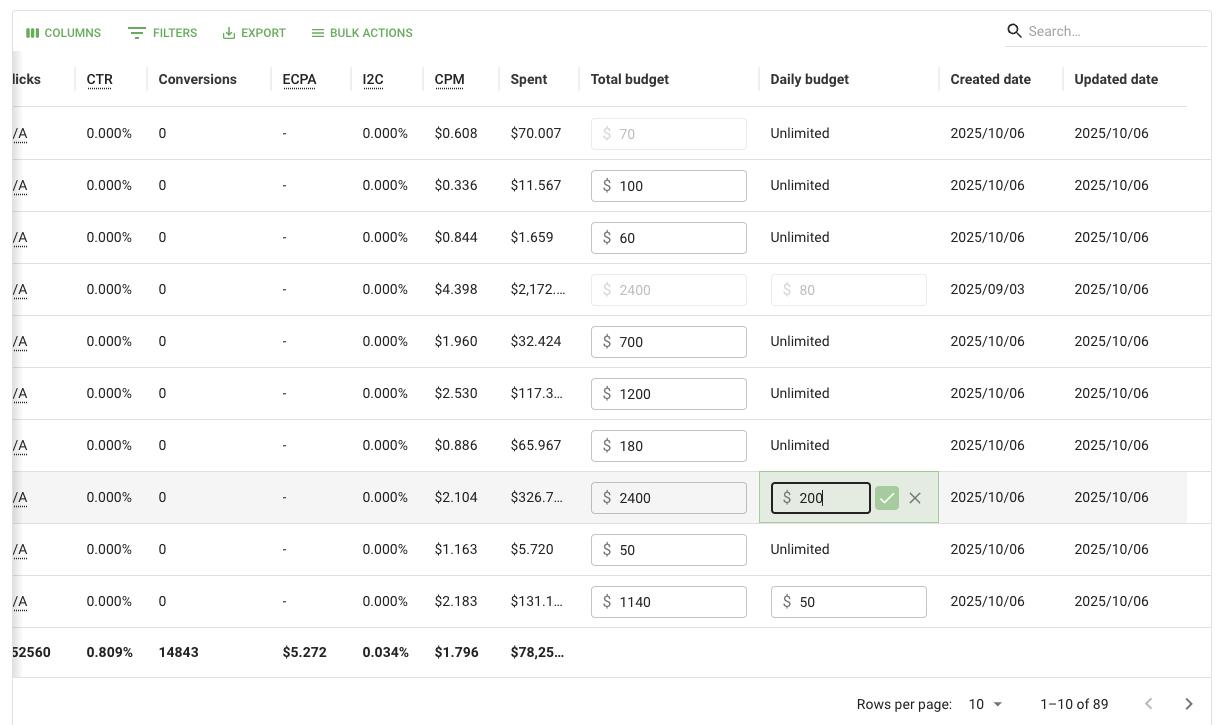1217x725 pixels.
Task: Go to next page of results
Action: (x=1188, y=704)
